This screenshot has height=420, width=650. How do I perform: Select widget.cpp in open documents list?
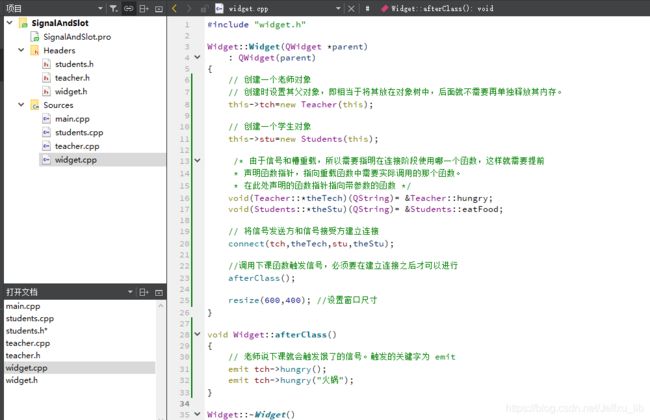80,368
